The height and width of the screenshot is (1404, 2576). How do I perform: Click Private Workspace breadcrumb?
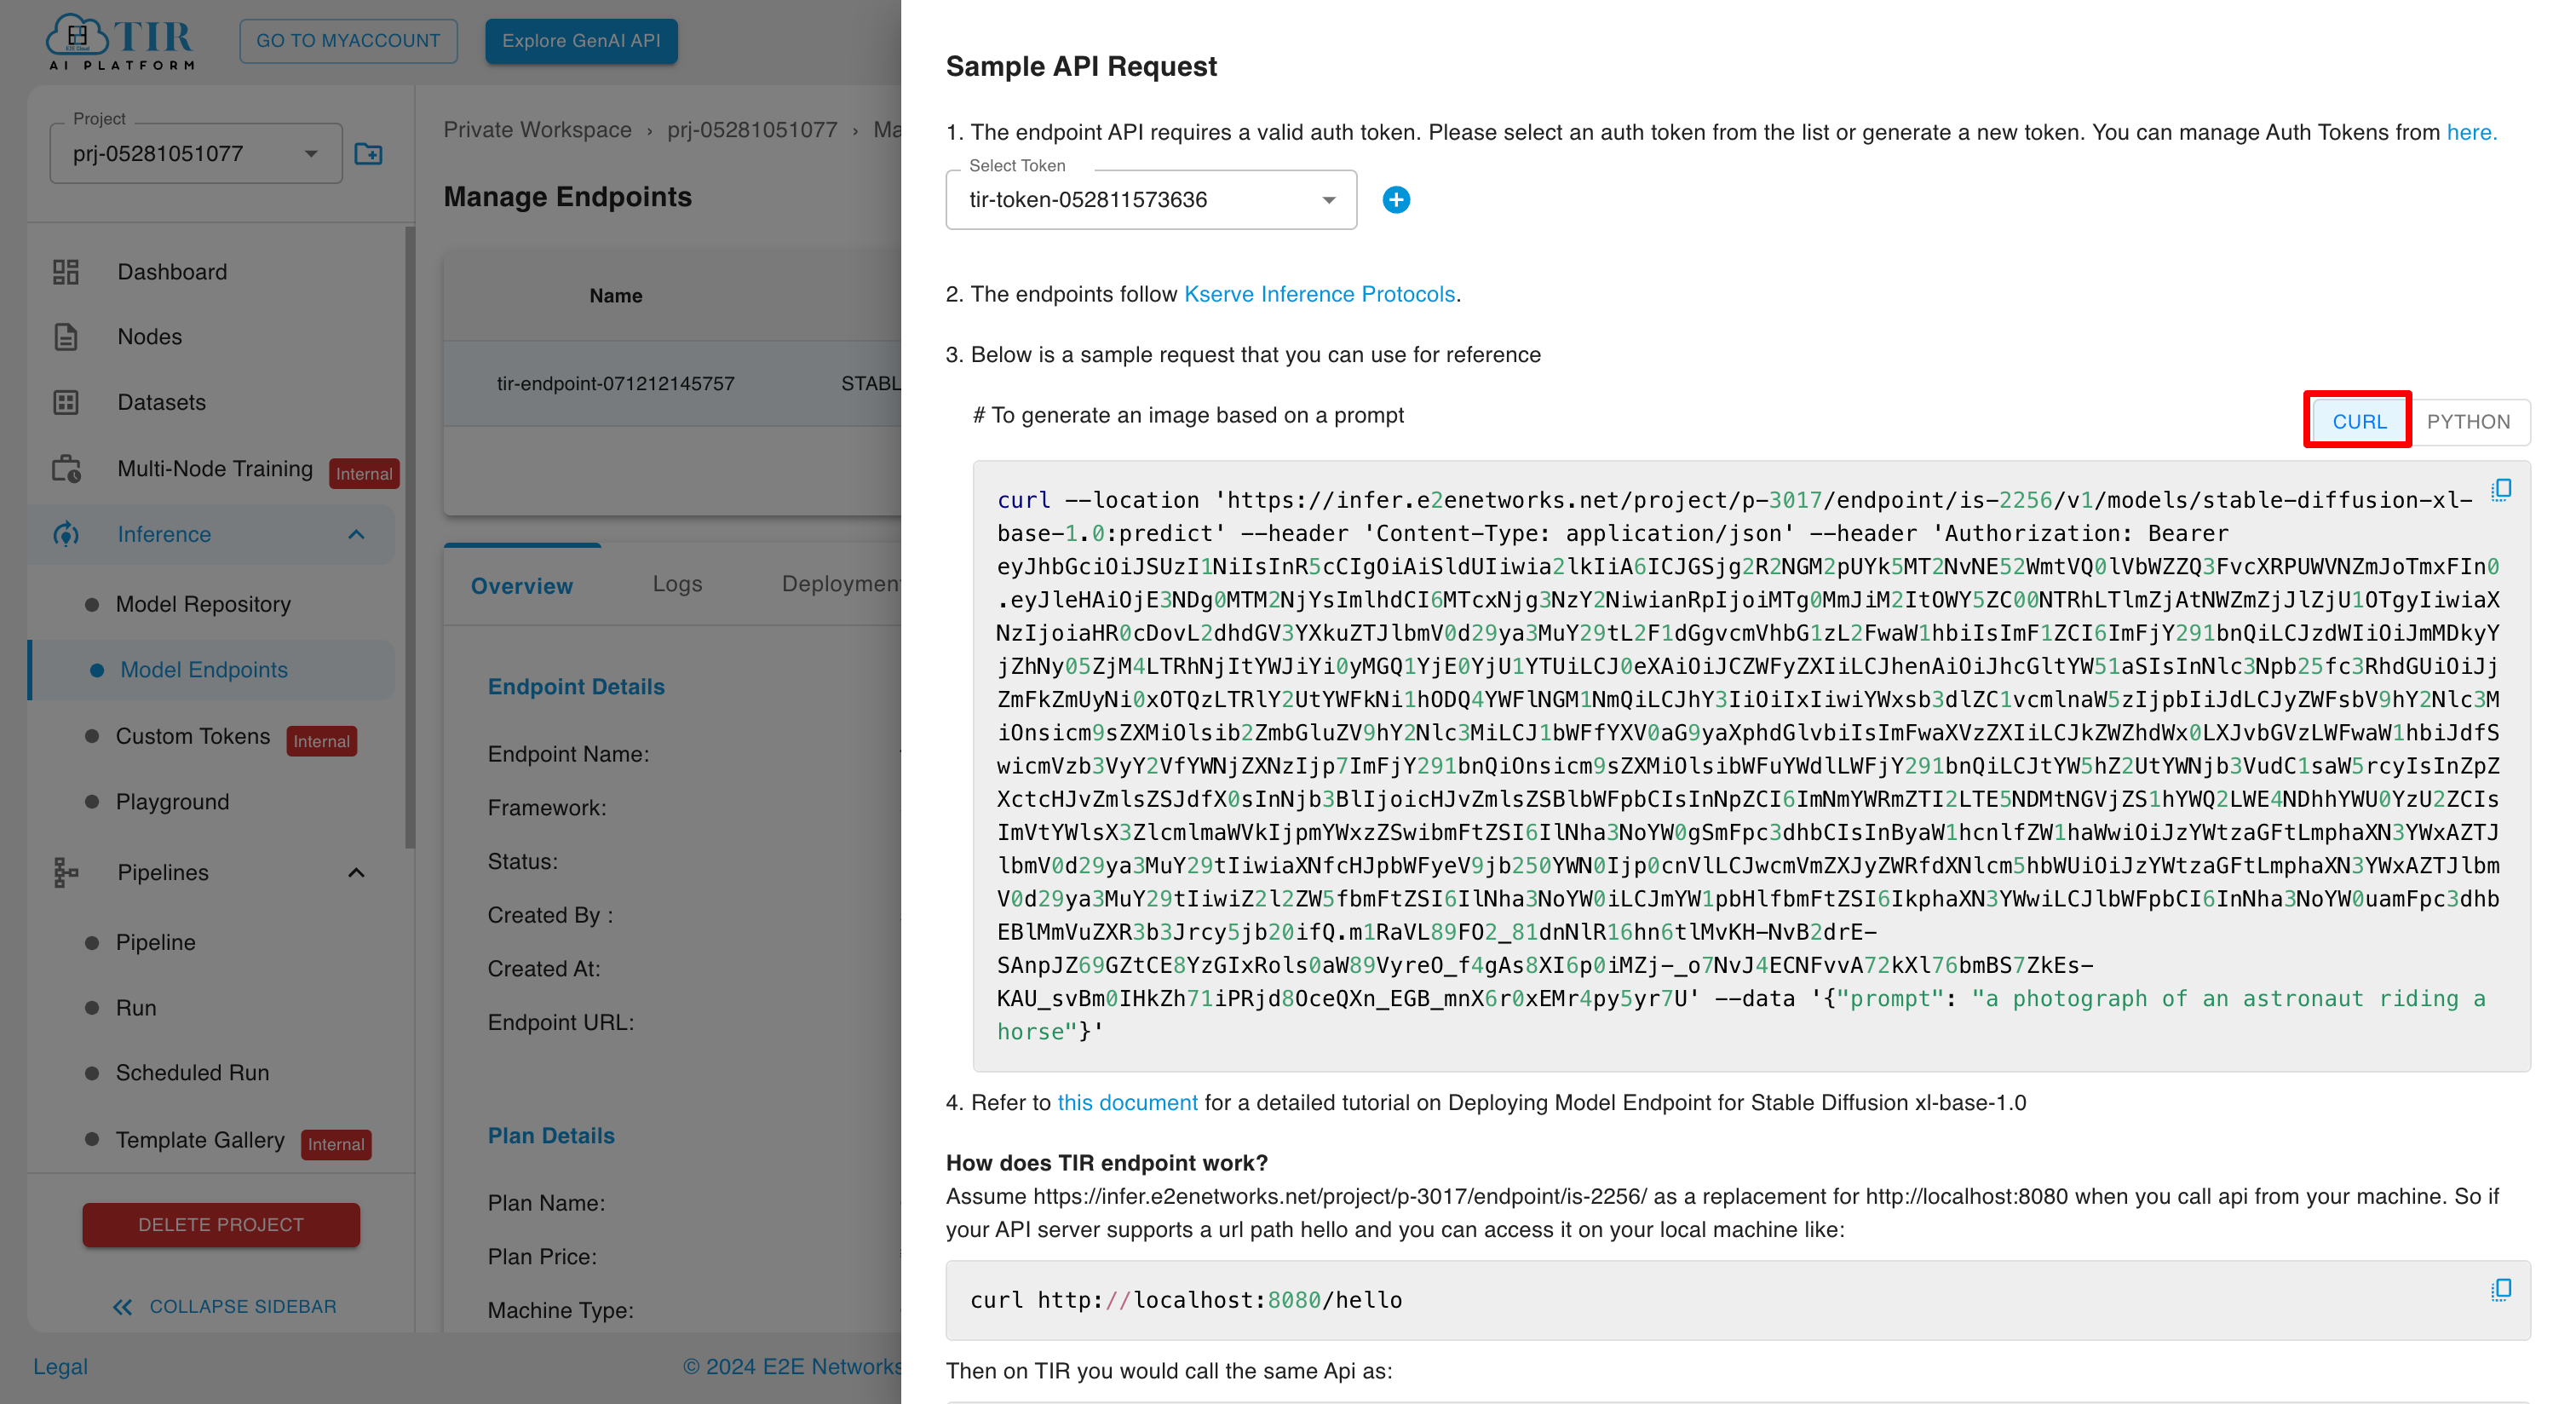point(537,130)
